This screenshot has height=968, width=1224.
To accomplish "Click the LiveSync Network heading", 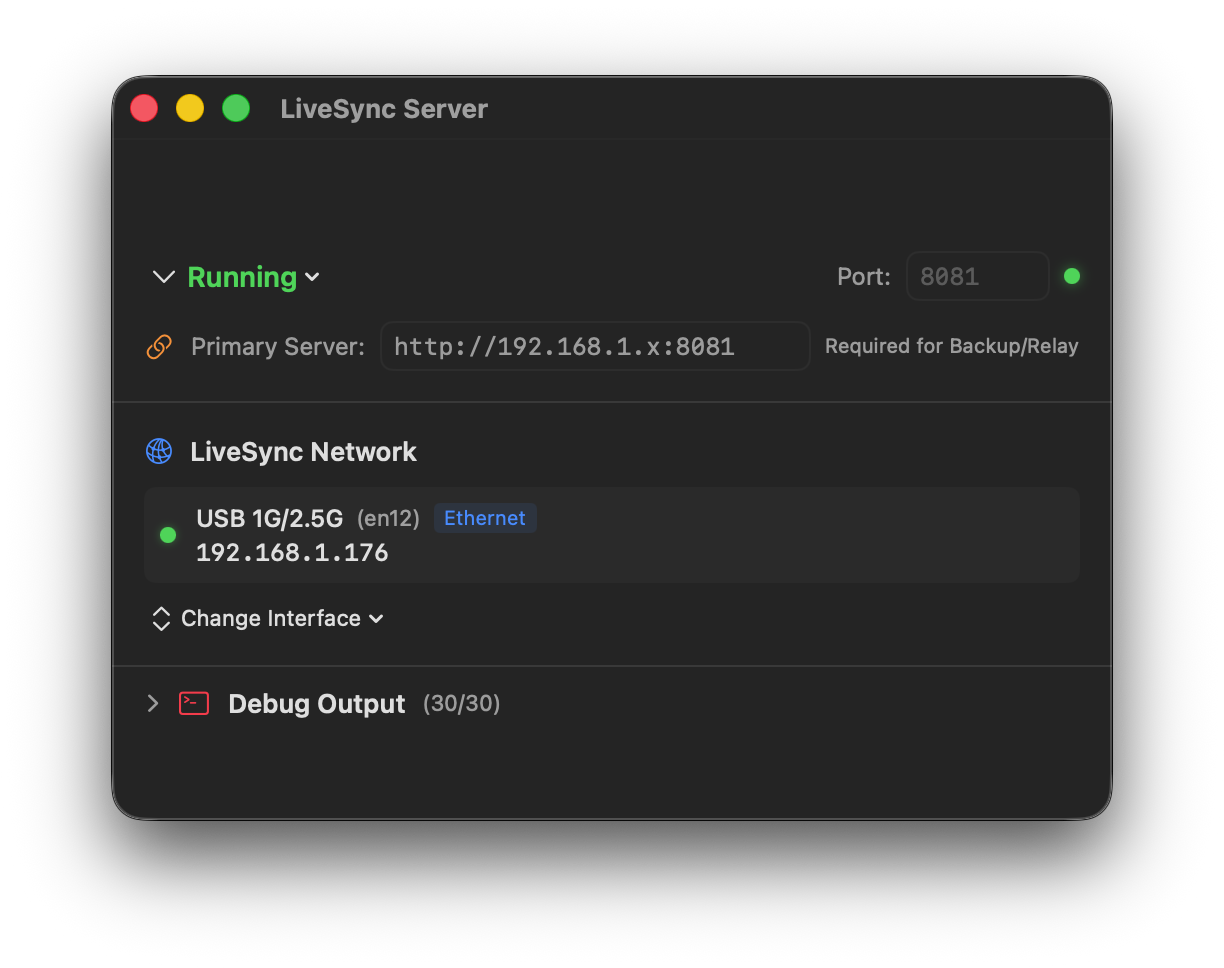I will pyautogui.click(x=303, y=452).
